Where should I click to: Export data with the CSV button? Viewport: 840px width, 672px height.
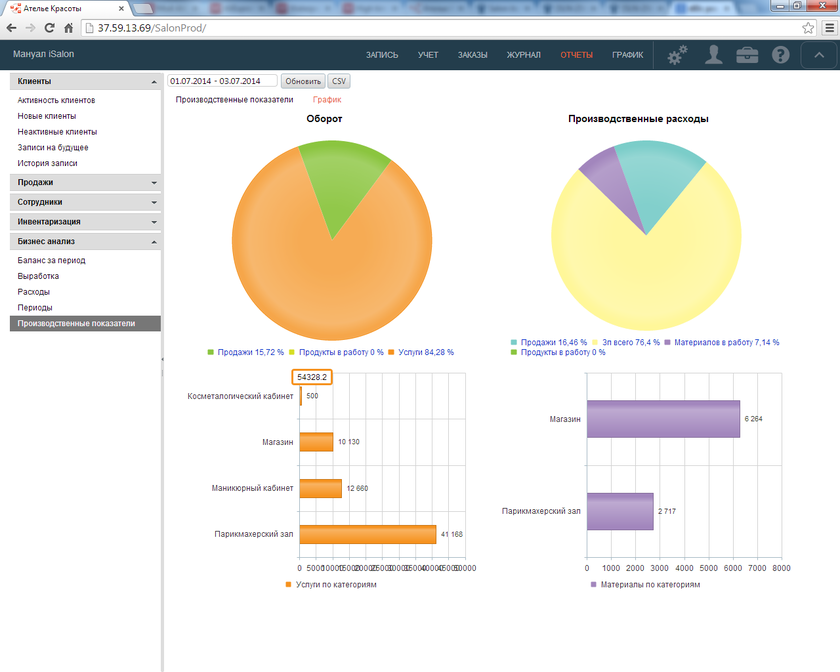click(x=339, y=81)
